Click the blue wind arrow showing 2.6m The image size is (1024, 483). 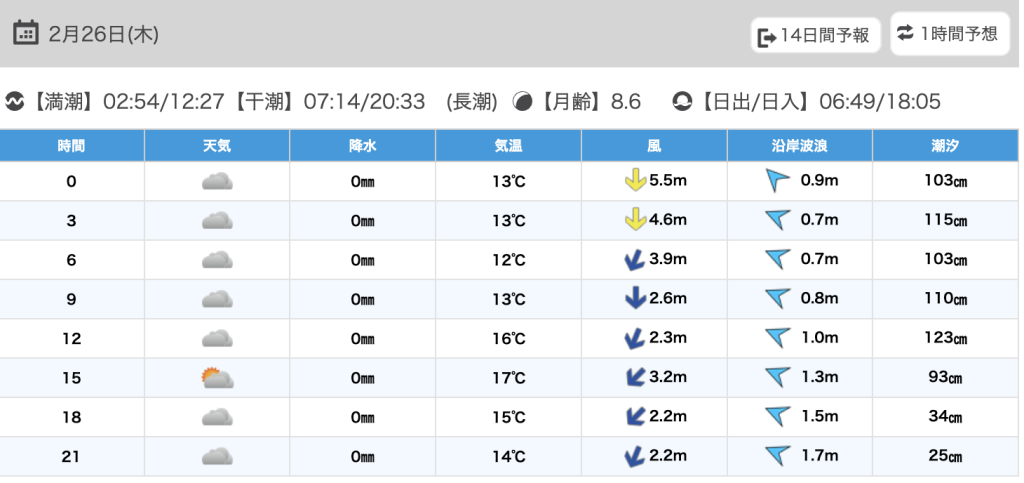pos(634,299)
